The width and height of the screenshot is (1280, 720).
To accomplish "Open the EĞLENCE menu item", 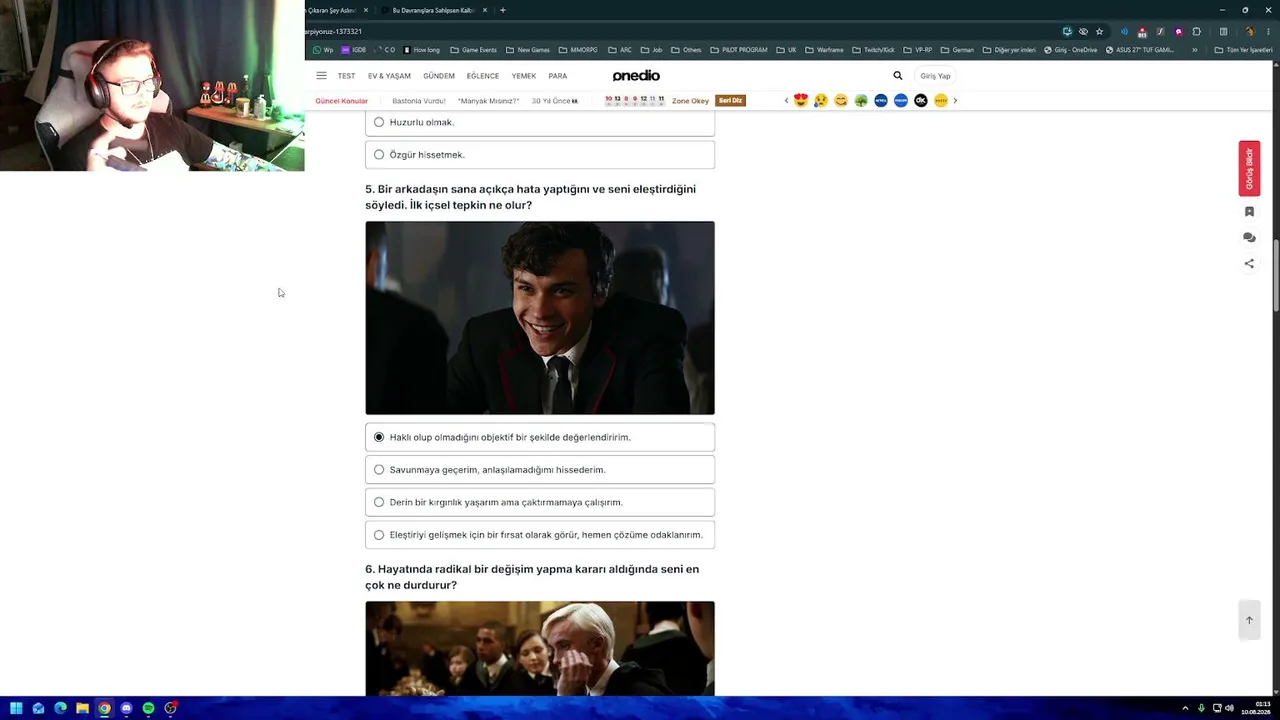I will coord(483,76).
